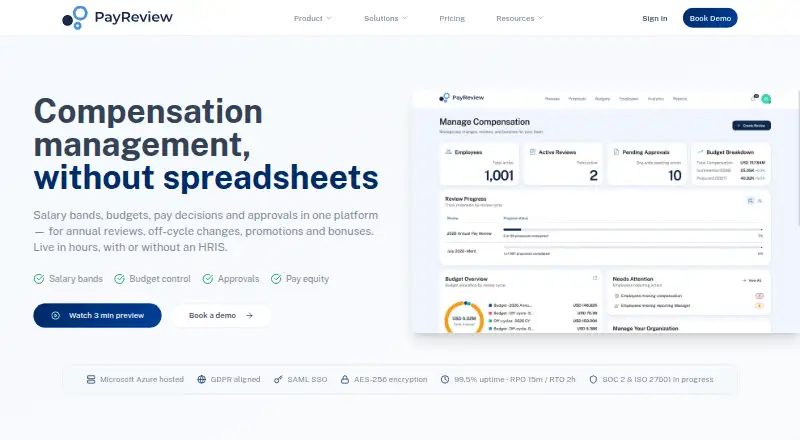Open the Resources dropdown menu
Image resolution: width=800 pixels, height=440 pixels.
tap(519, 18)
